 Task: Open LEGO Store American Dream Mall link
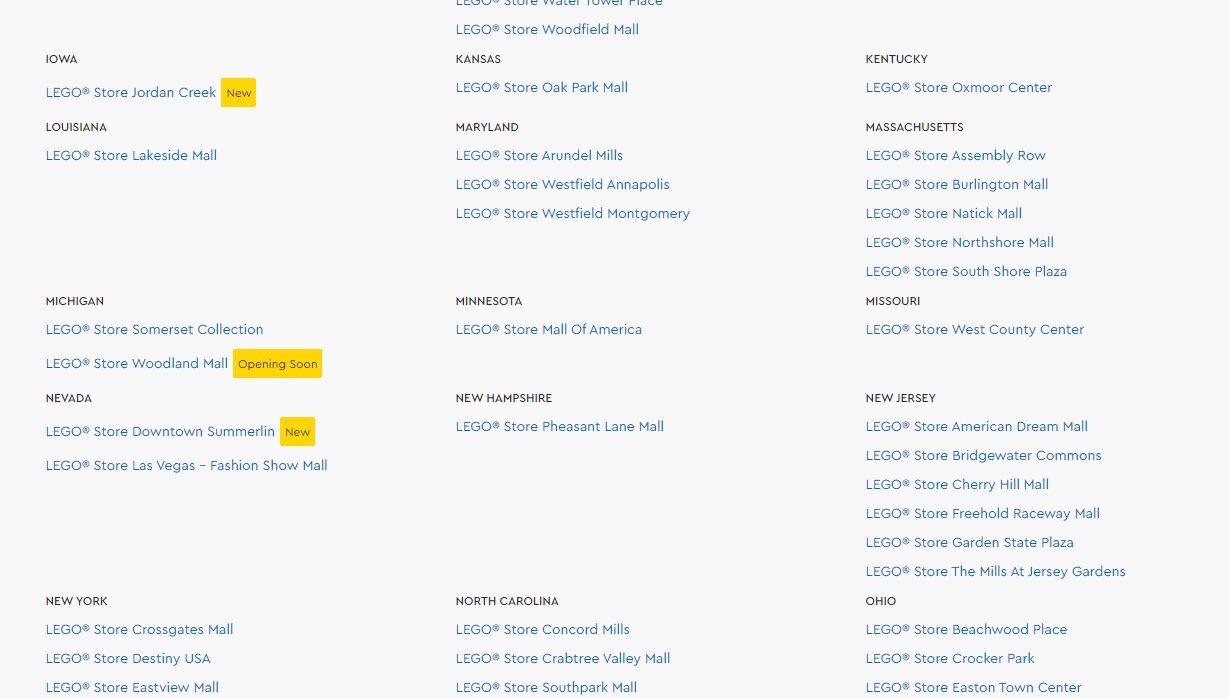coord(977,426)
